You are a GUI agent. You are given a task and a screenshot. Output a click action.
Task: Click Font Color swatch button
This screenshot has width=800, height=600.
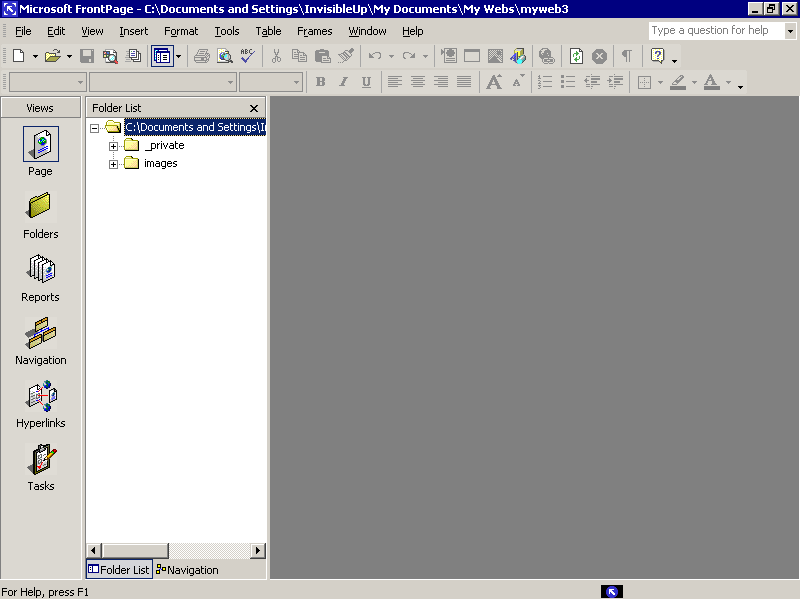pos(712,82)
